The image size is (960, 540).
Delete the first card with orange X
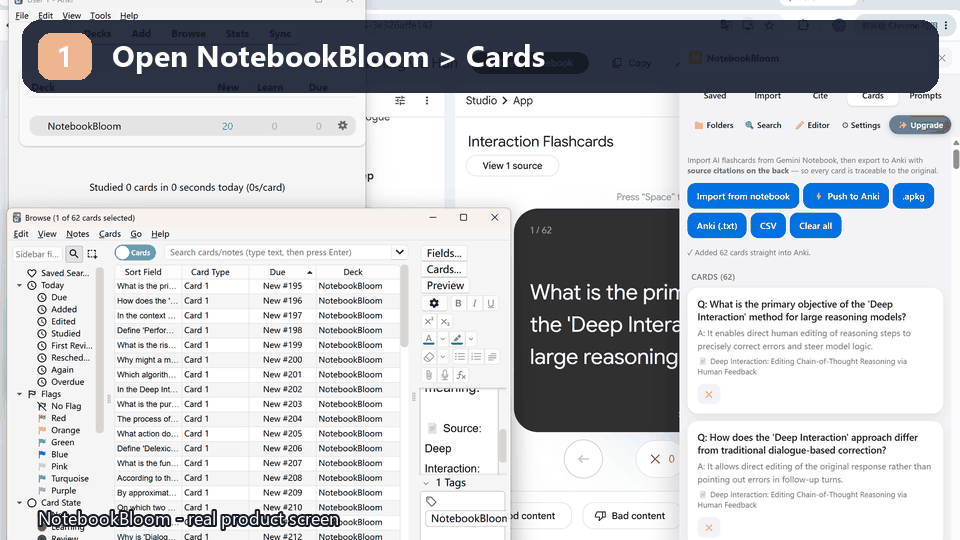[708, 394]
